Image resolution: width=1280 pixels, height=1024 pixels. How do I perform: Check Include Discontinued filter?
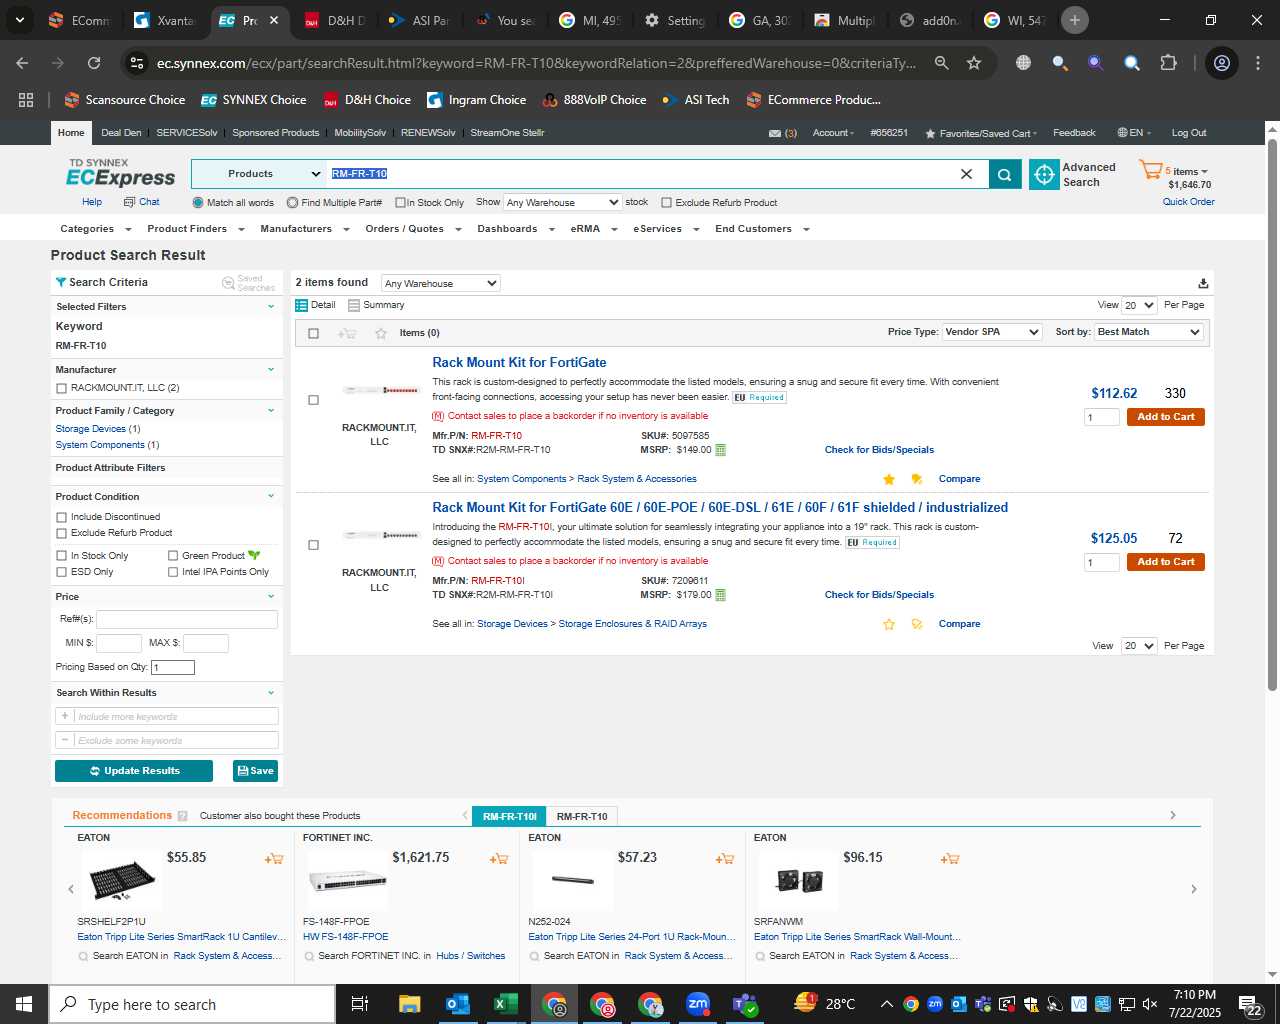tap(62, 517)
